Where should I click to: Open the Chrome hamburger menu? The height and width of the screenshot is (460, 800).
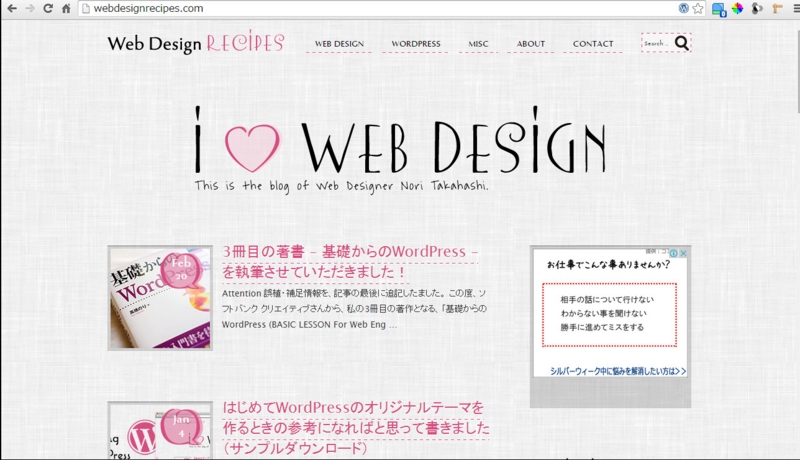(795, 8)
